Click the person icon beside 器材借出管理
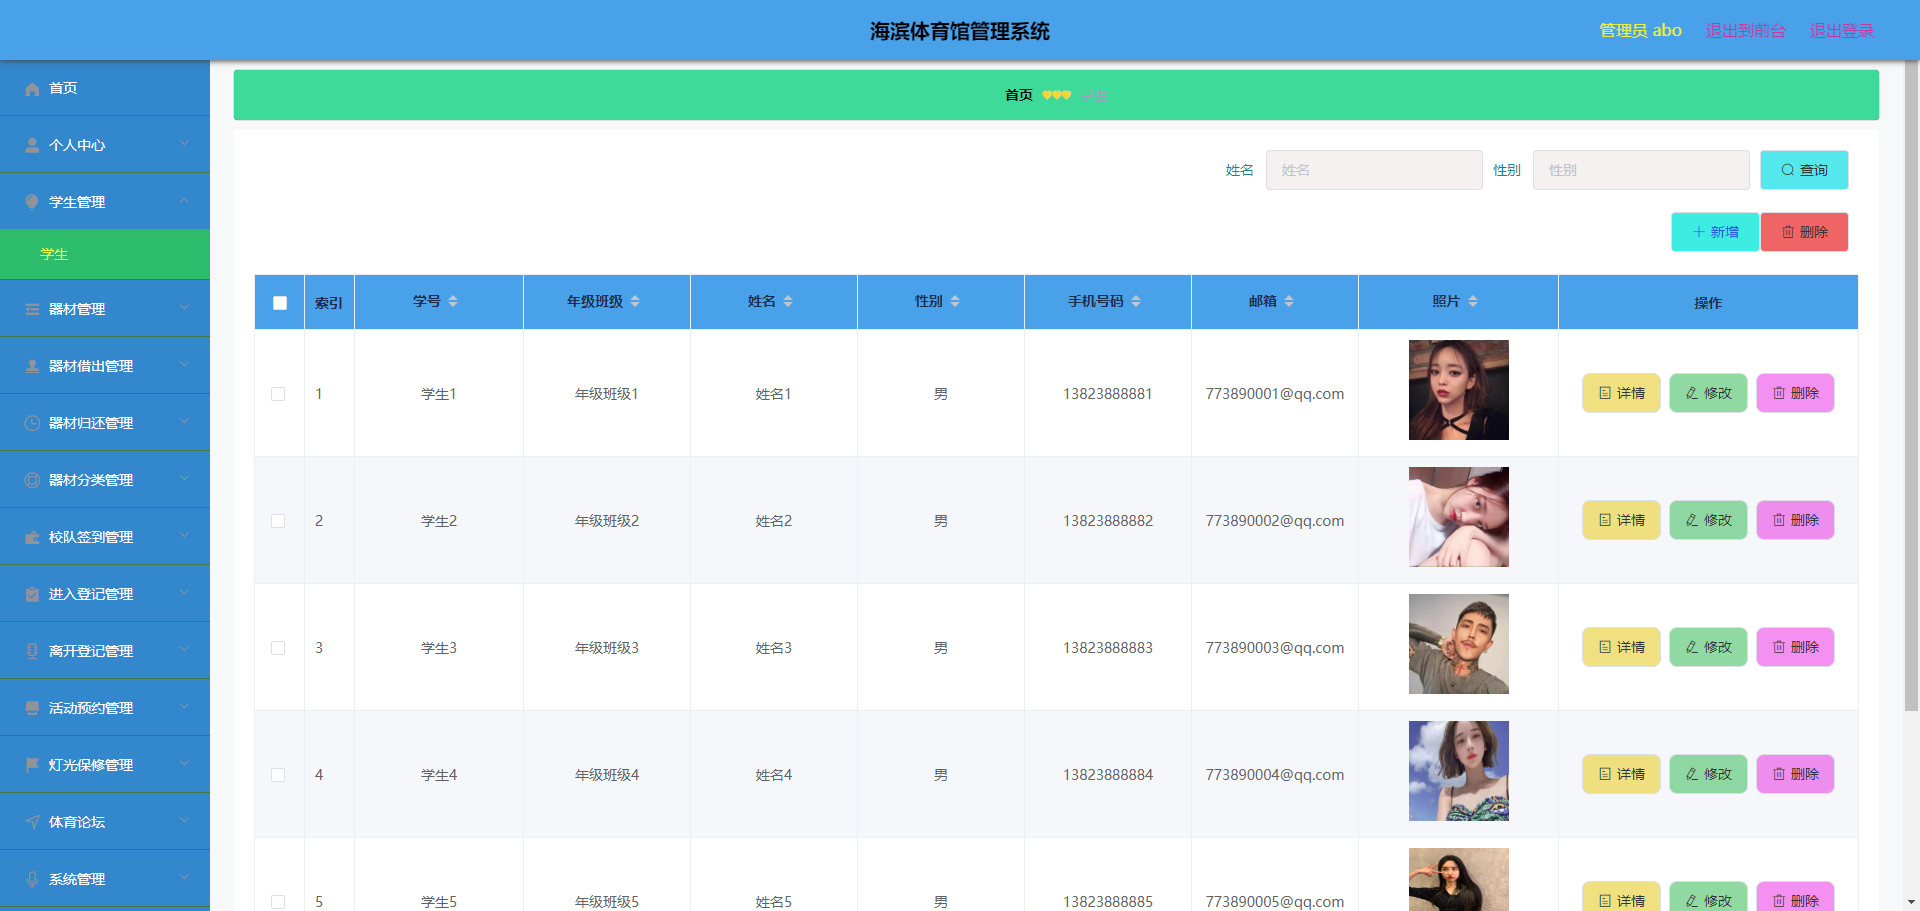 pos(32,367)
